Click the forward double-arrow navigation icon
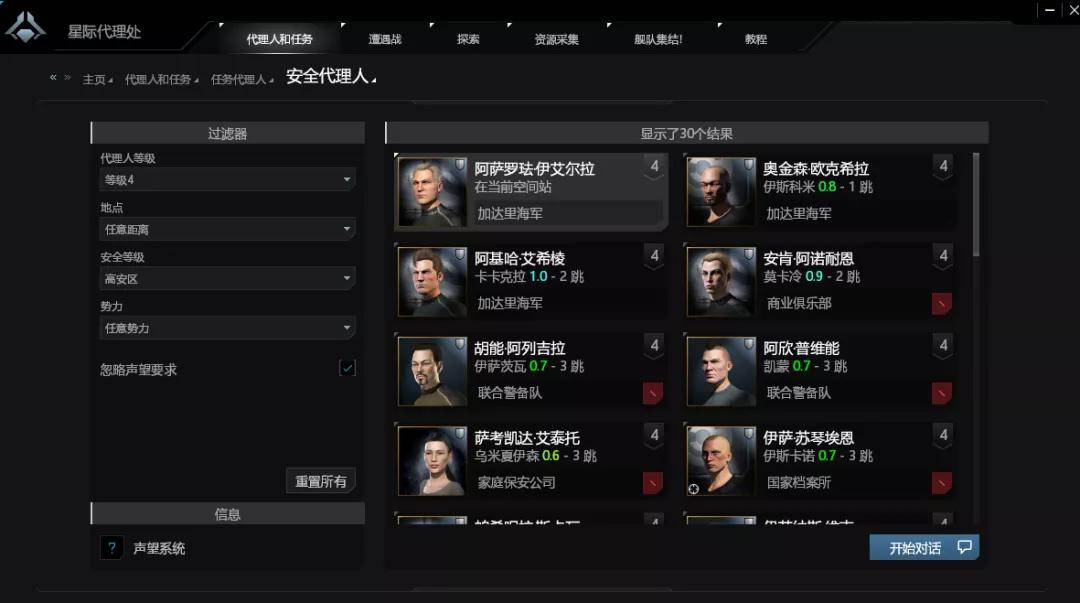Viewport: 1080px width, 603px height. [68, 77]
